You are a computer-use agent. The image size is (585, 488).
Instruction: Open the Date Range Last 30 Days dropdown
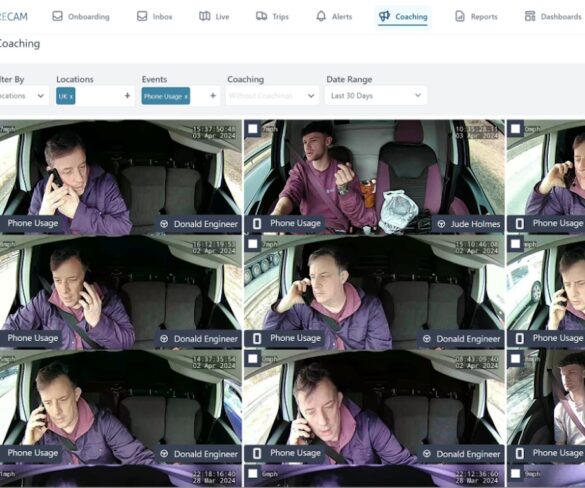point(376,96)
